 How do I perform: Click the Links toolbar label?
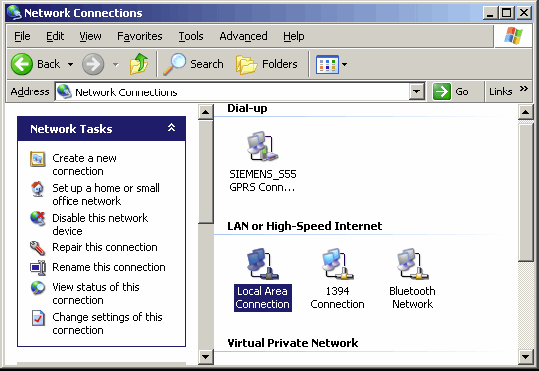click(x=500, y=91)
